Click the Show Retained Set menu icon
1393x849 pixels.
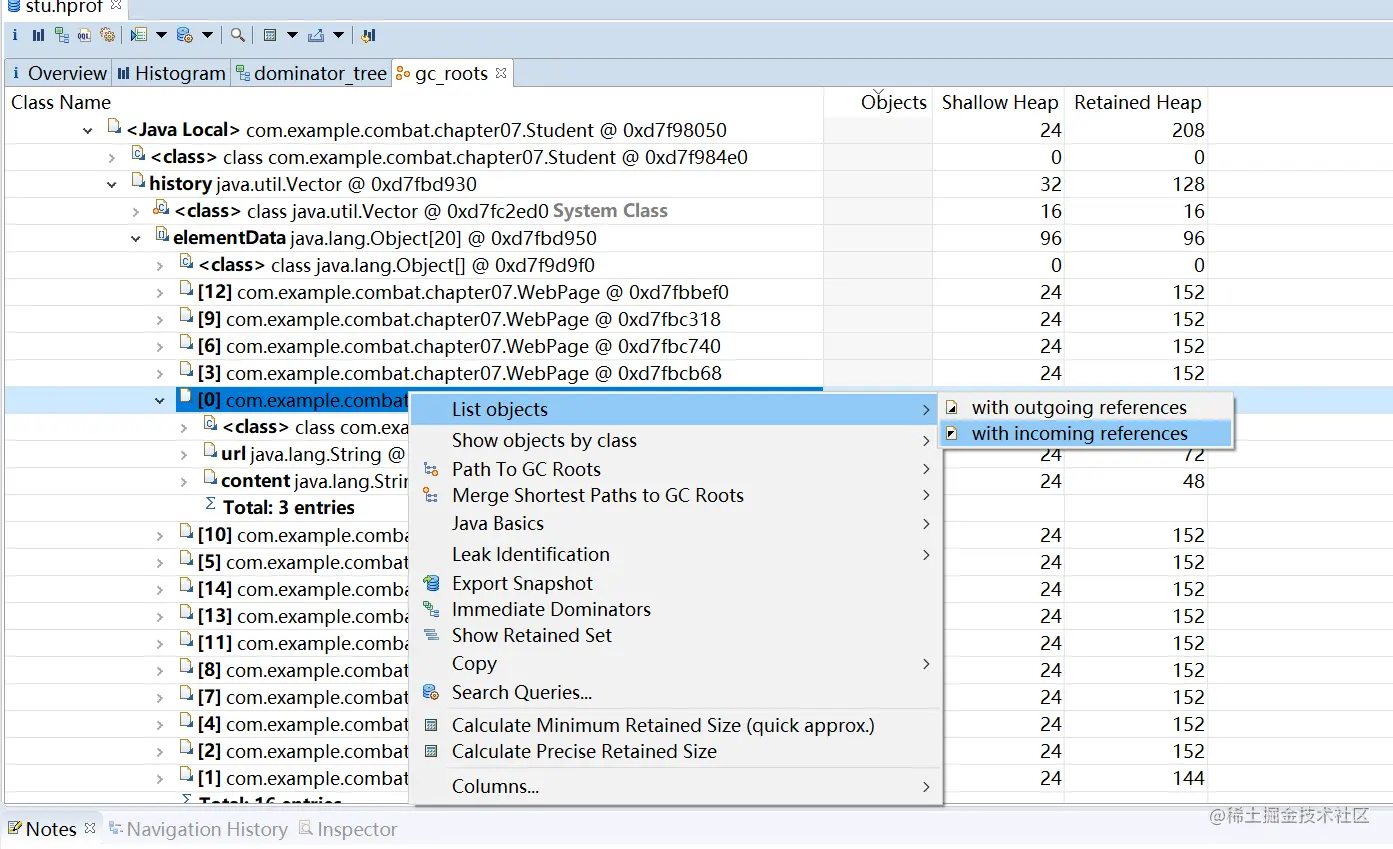pyautogui.click(x=431, y=635)
